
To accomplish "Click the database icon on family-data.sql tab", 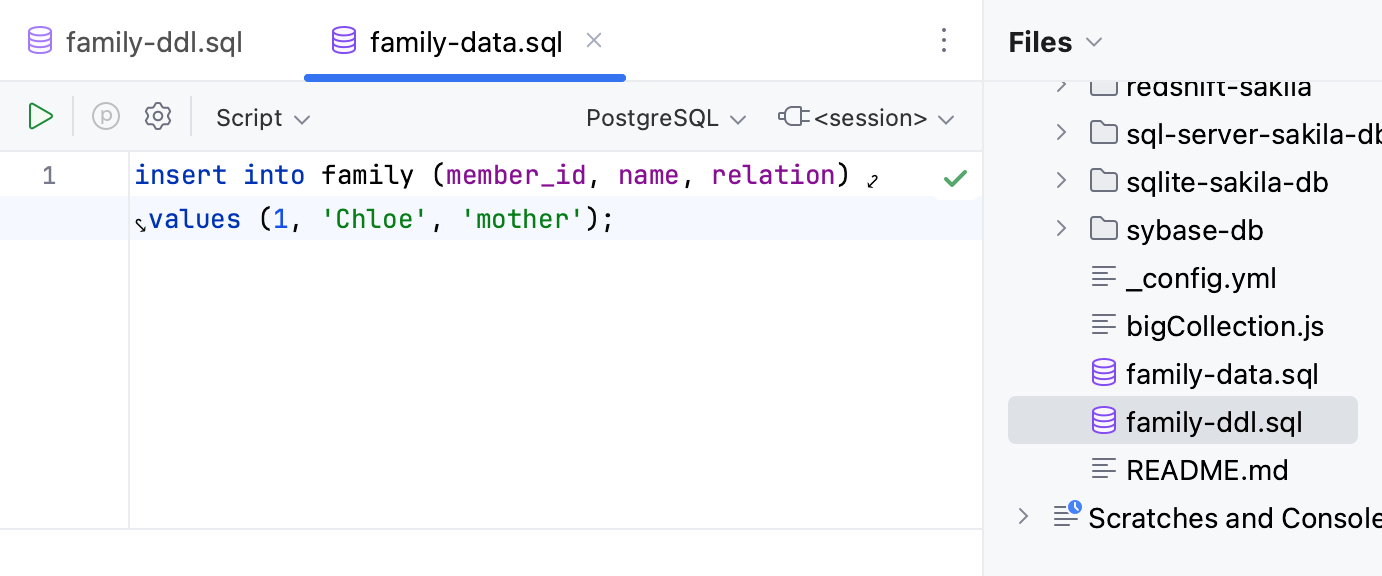I will [x=343, y=41].
